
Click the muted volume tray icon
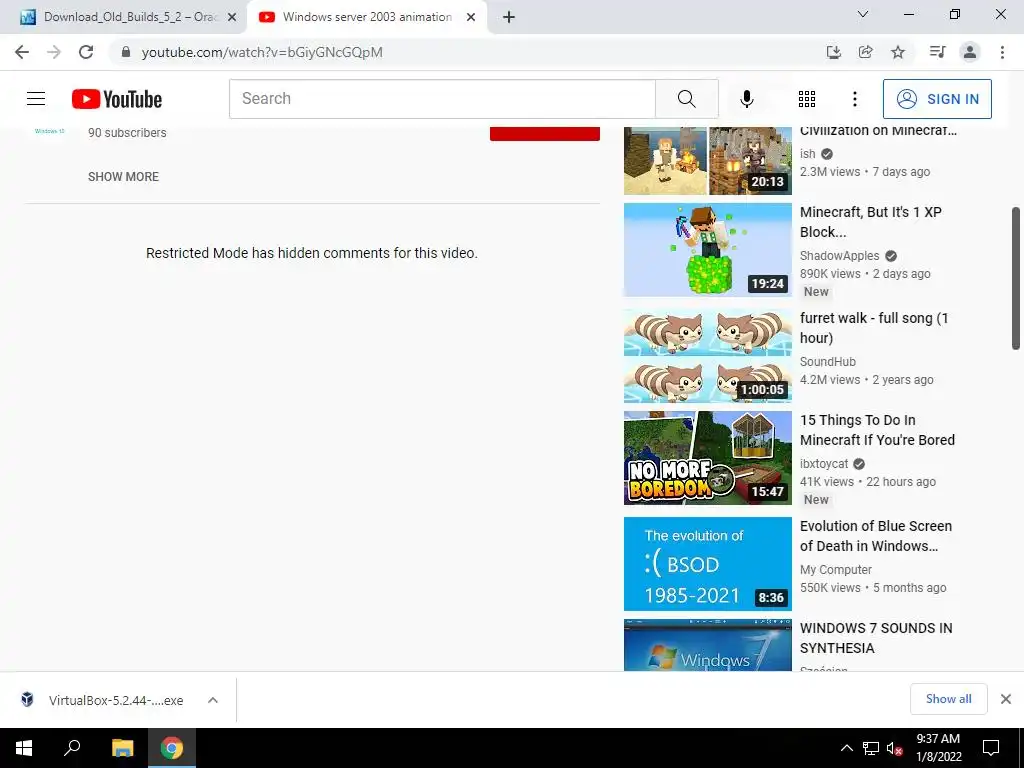coord(895,748)
